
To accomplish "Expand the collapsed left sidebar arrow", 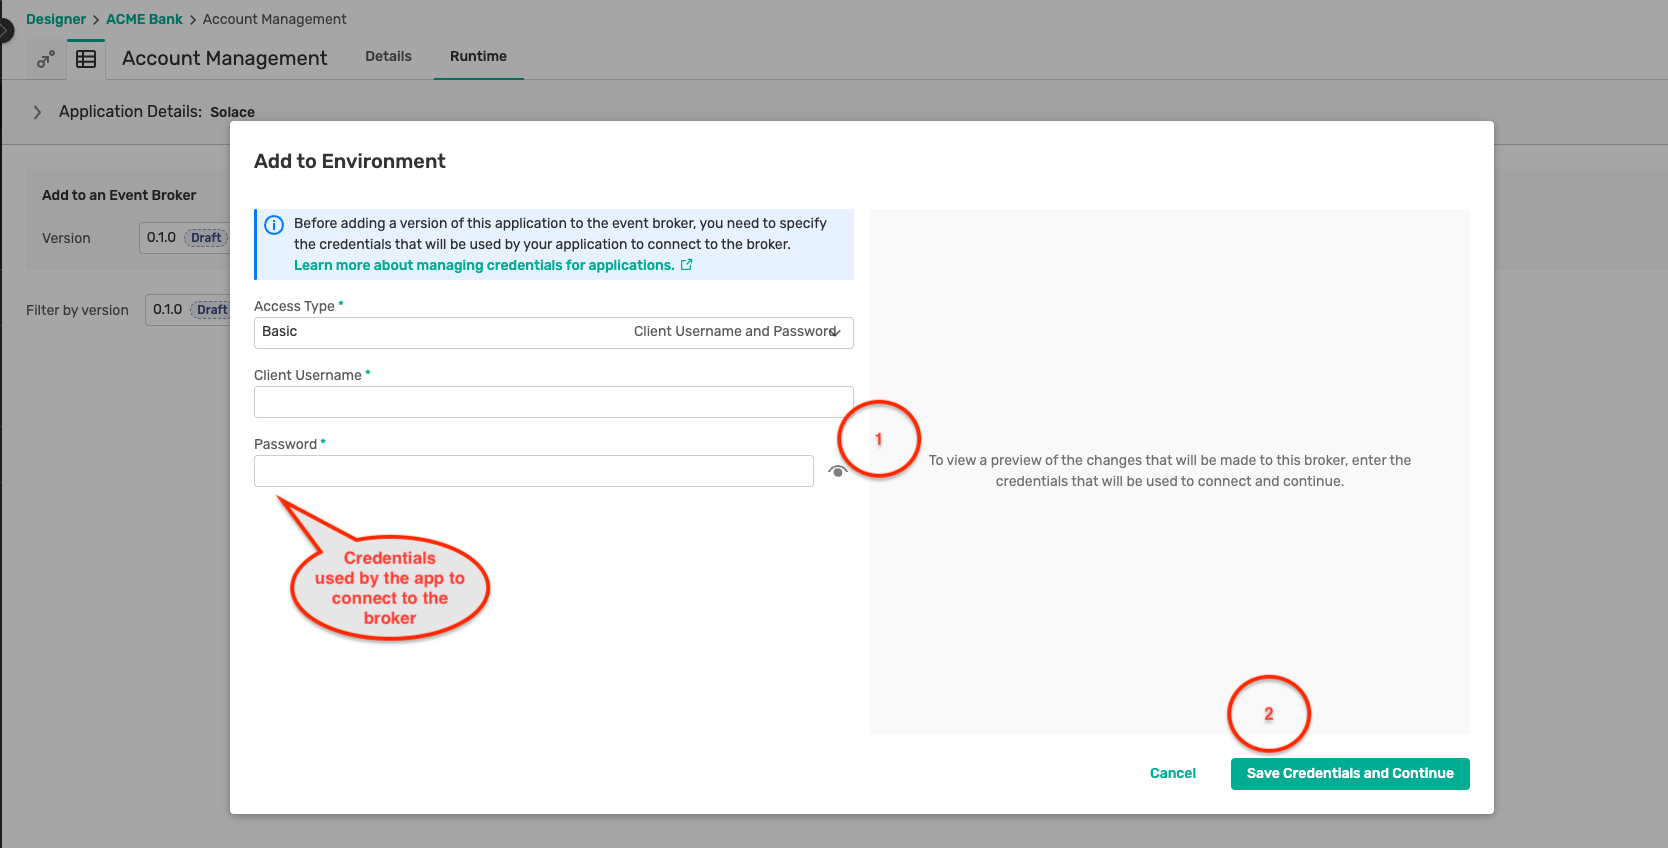I will (x=5, y=30).
